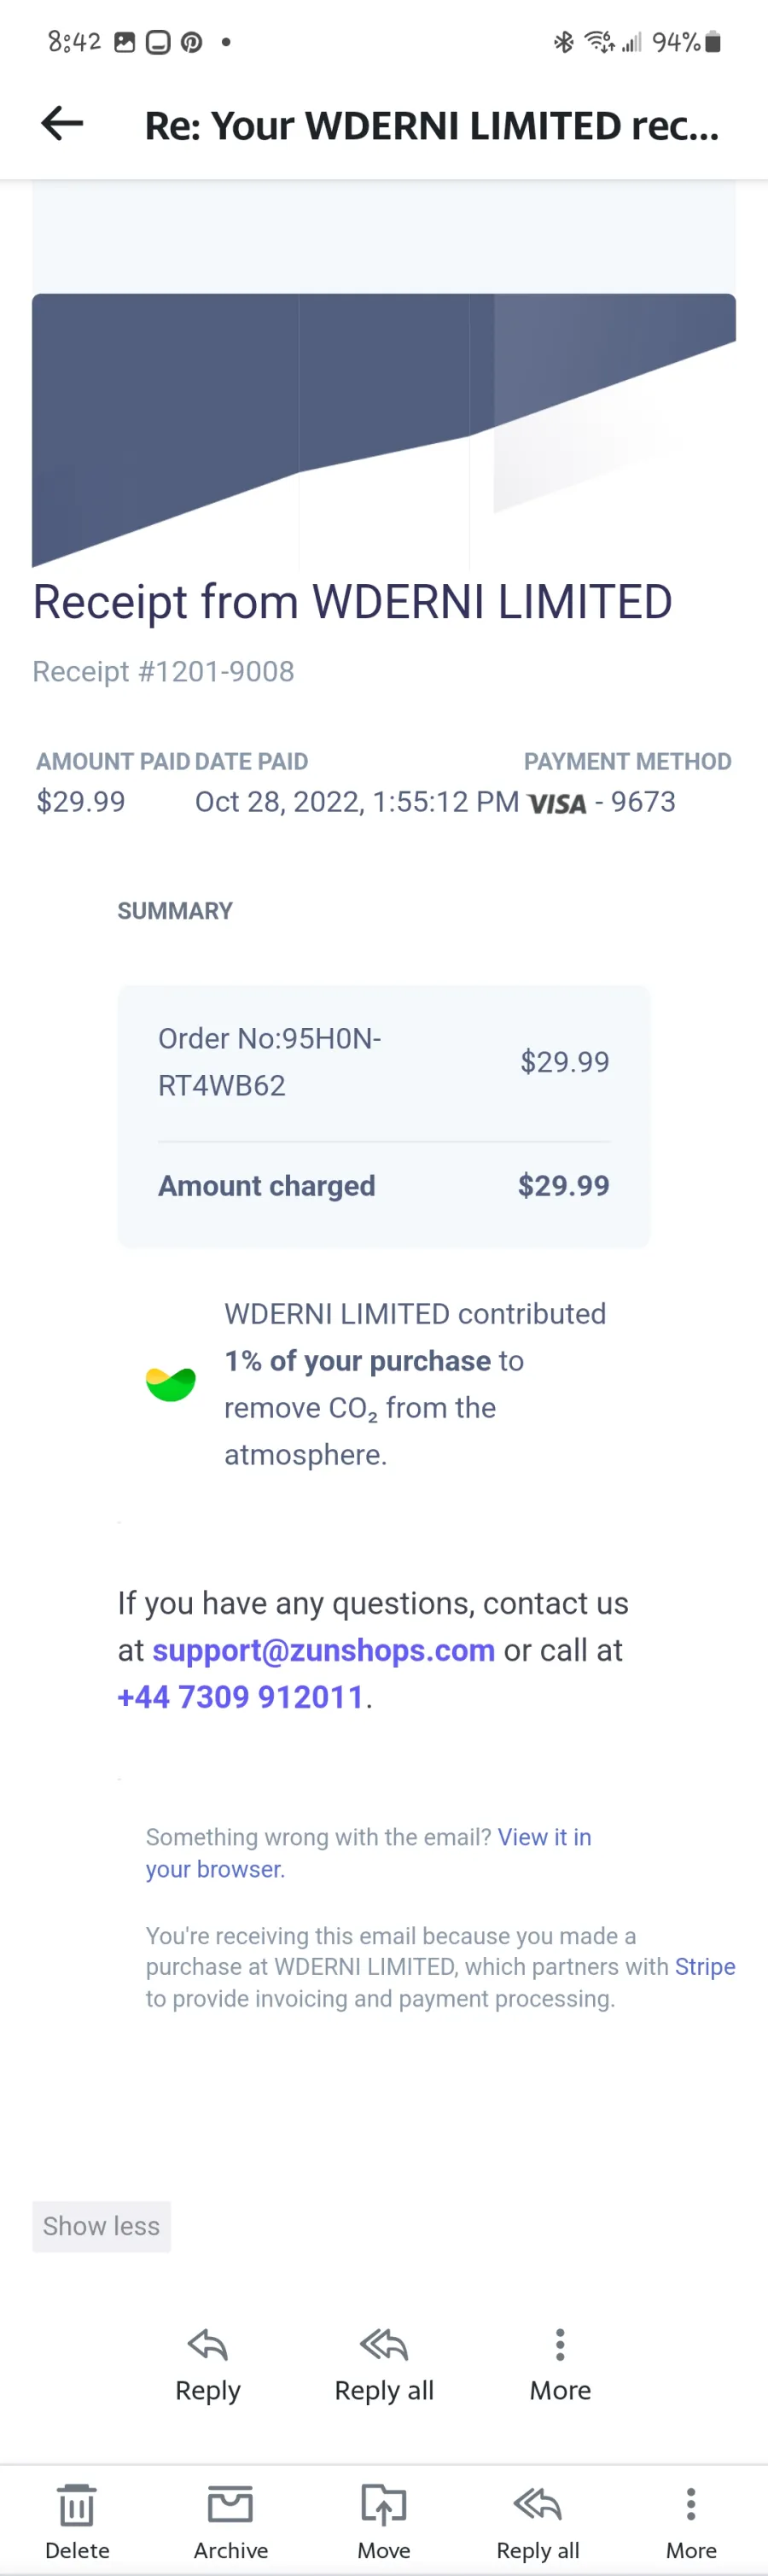Tap the inline Reply arrow icon

pos(208,2344)
